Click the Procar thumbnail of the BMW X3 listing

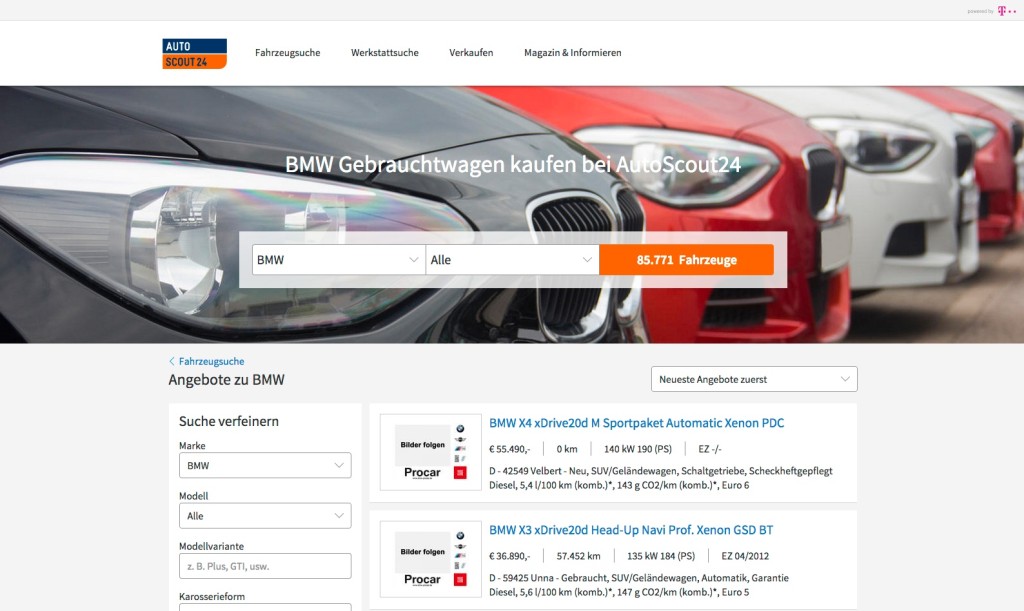click(431, 559)
